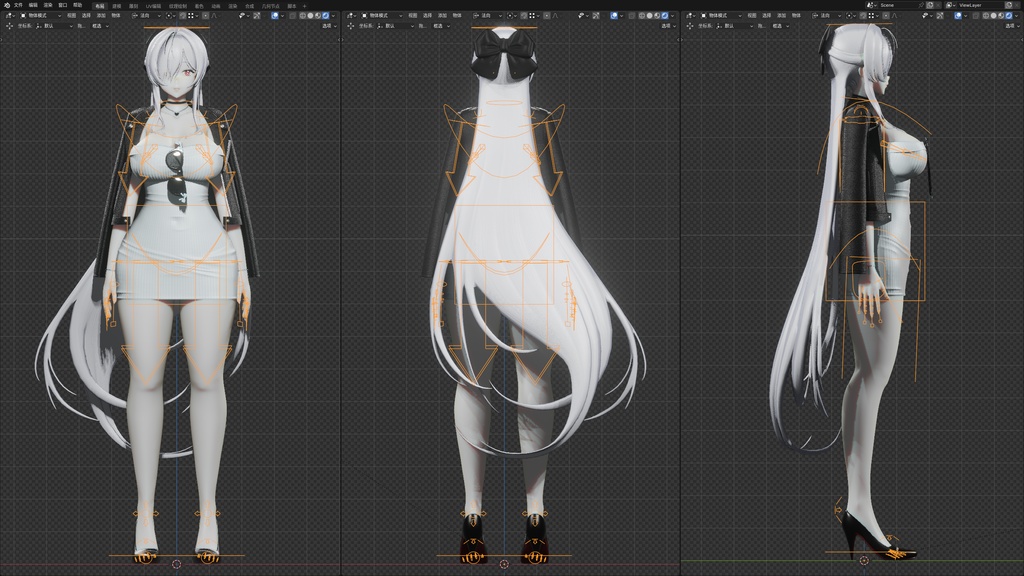Open the 法向 transform orientation dropdown
The width and height of the screenshot is (1024, 576).
(143, 16)
